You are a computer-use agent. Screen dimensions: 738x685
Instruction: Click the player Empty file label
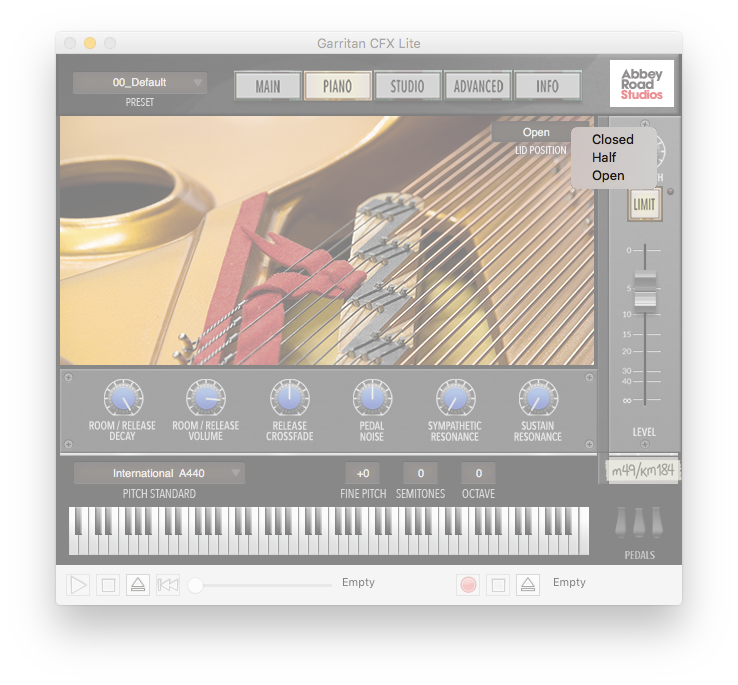(x=358, y=582)
